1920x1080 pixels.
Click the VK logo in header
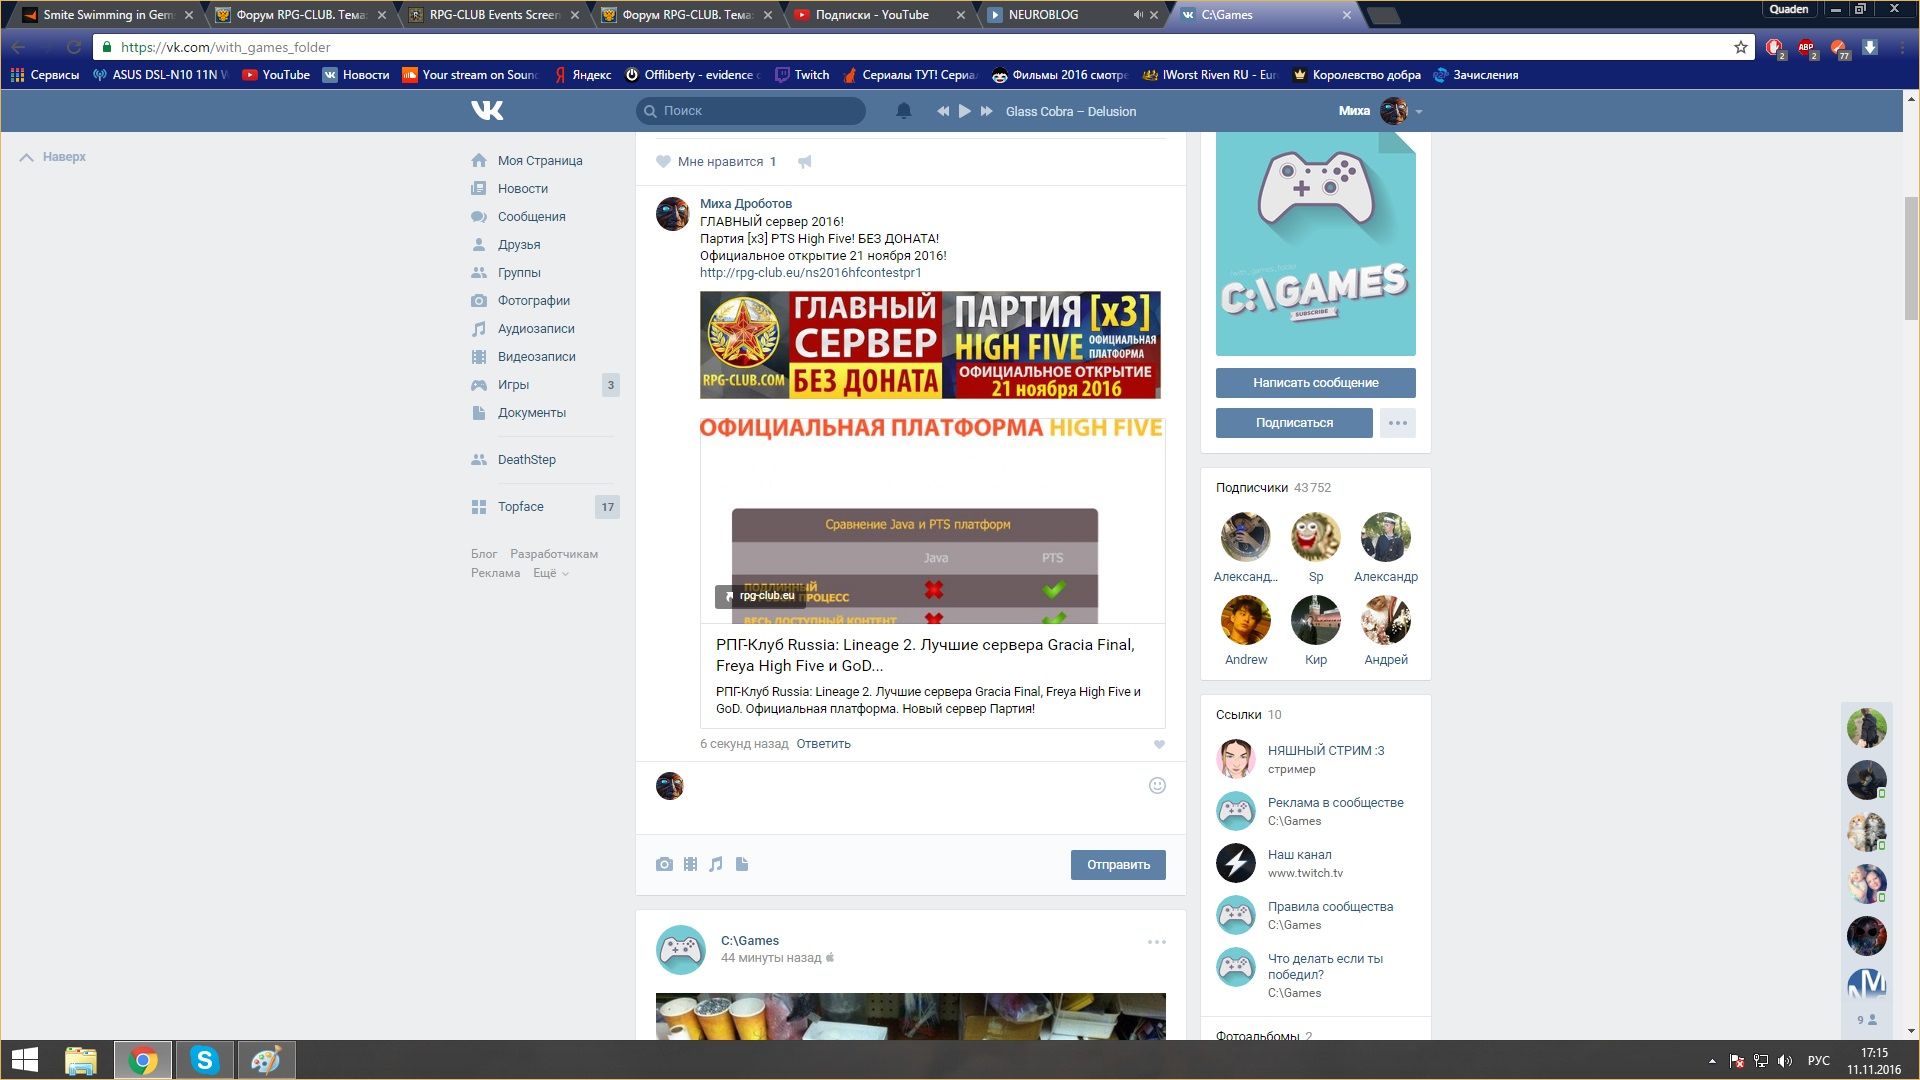coord(487,110)
